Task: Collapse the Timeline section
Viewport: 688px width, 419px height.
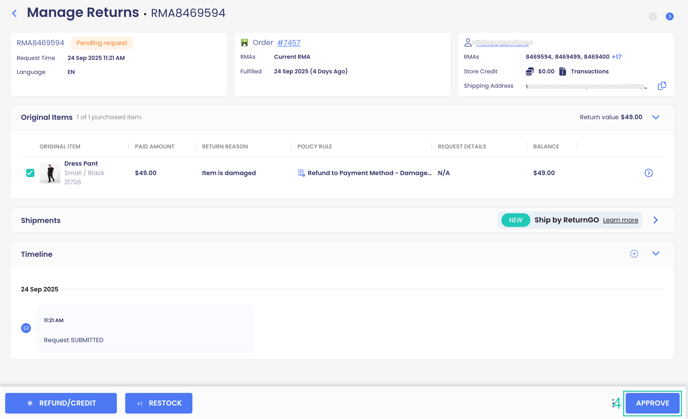Action: click(656, 254)
